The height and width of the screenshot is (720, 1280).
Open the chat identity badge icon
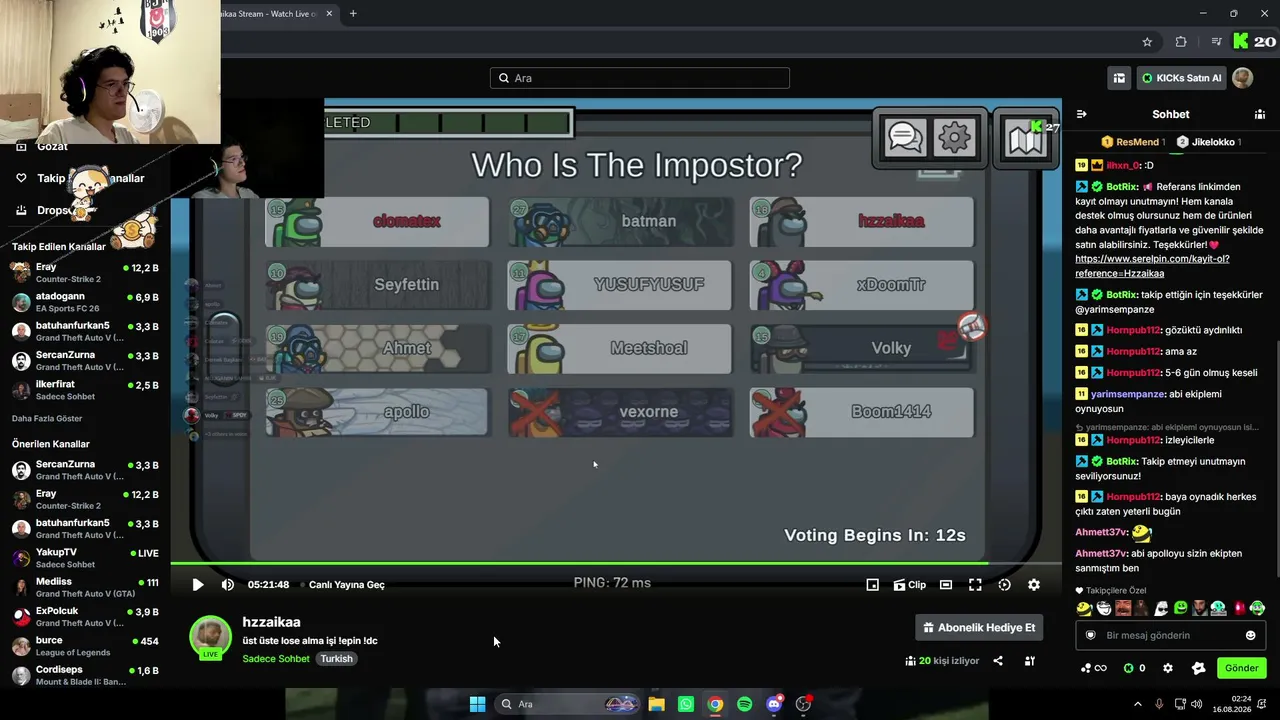click(1091, 635)
